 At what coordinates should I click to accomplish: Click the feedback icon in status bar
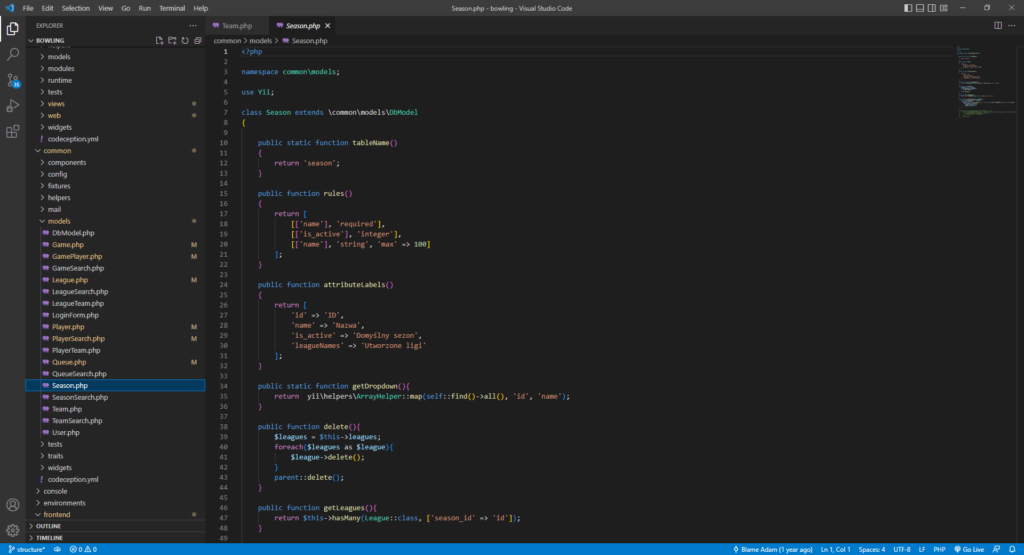tap(997, 549)
